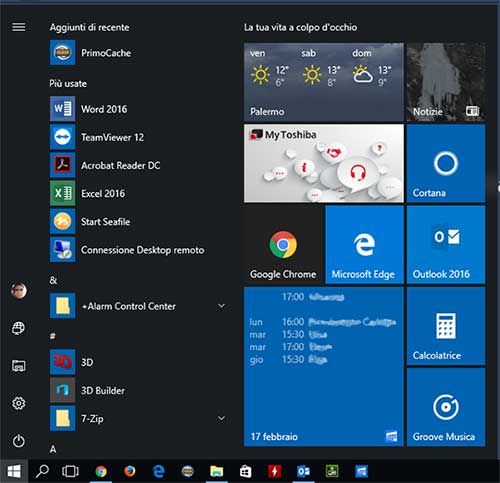Launch the Cortana tile
Image resolution: width=500 pixels, height=483 pixels.
click(x=446, y=163)
